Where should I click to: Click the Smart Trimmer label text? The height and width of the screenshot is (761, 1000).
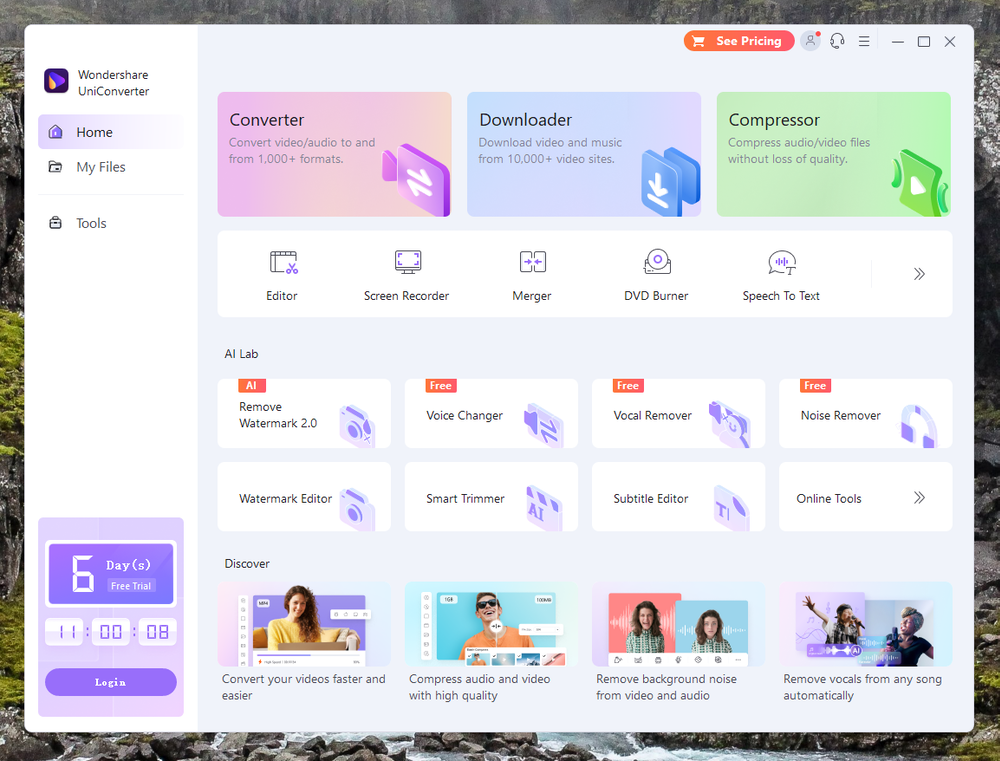coord(465,498)
